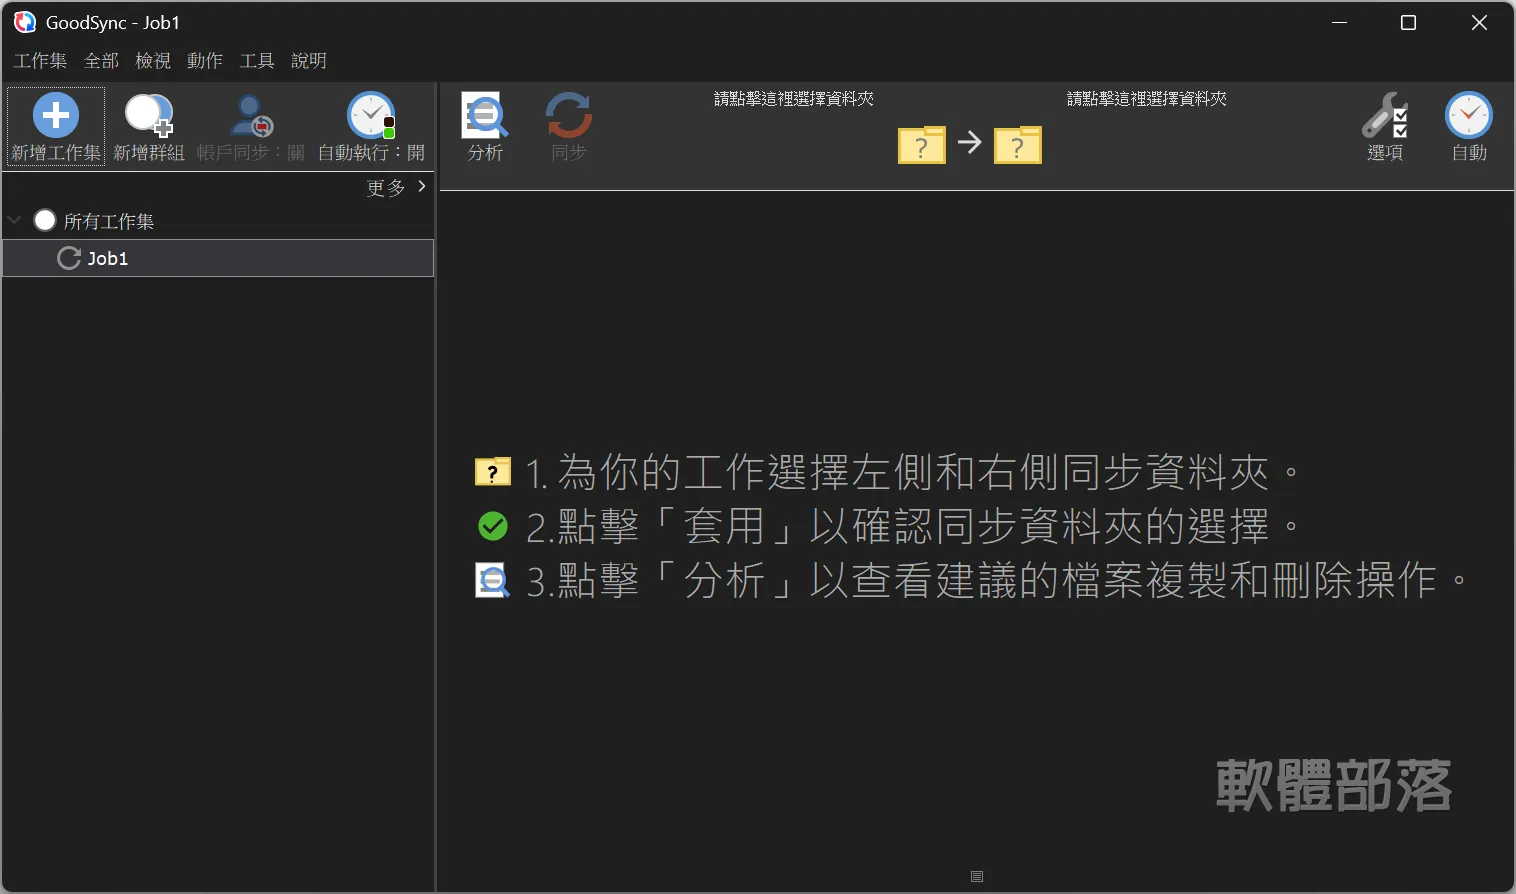Open the 動作 menu
The height and width of the screenshot is (894, 1516).
(x=205, y=61)
